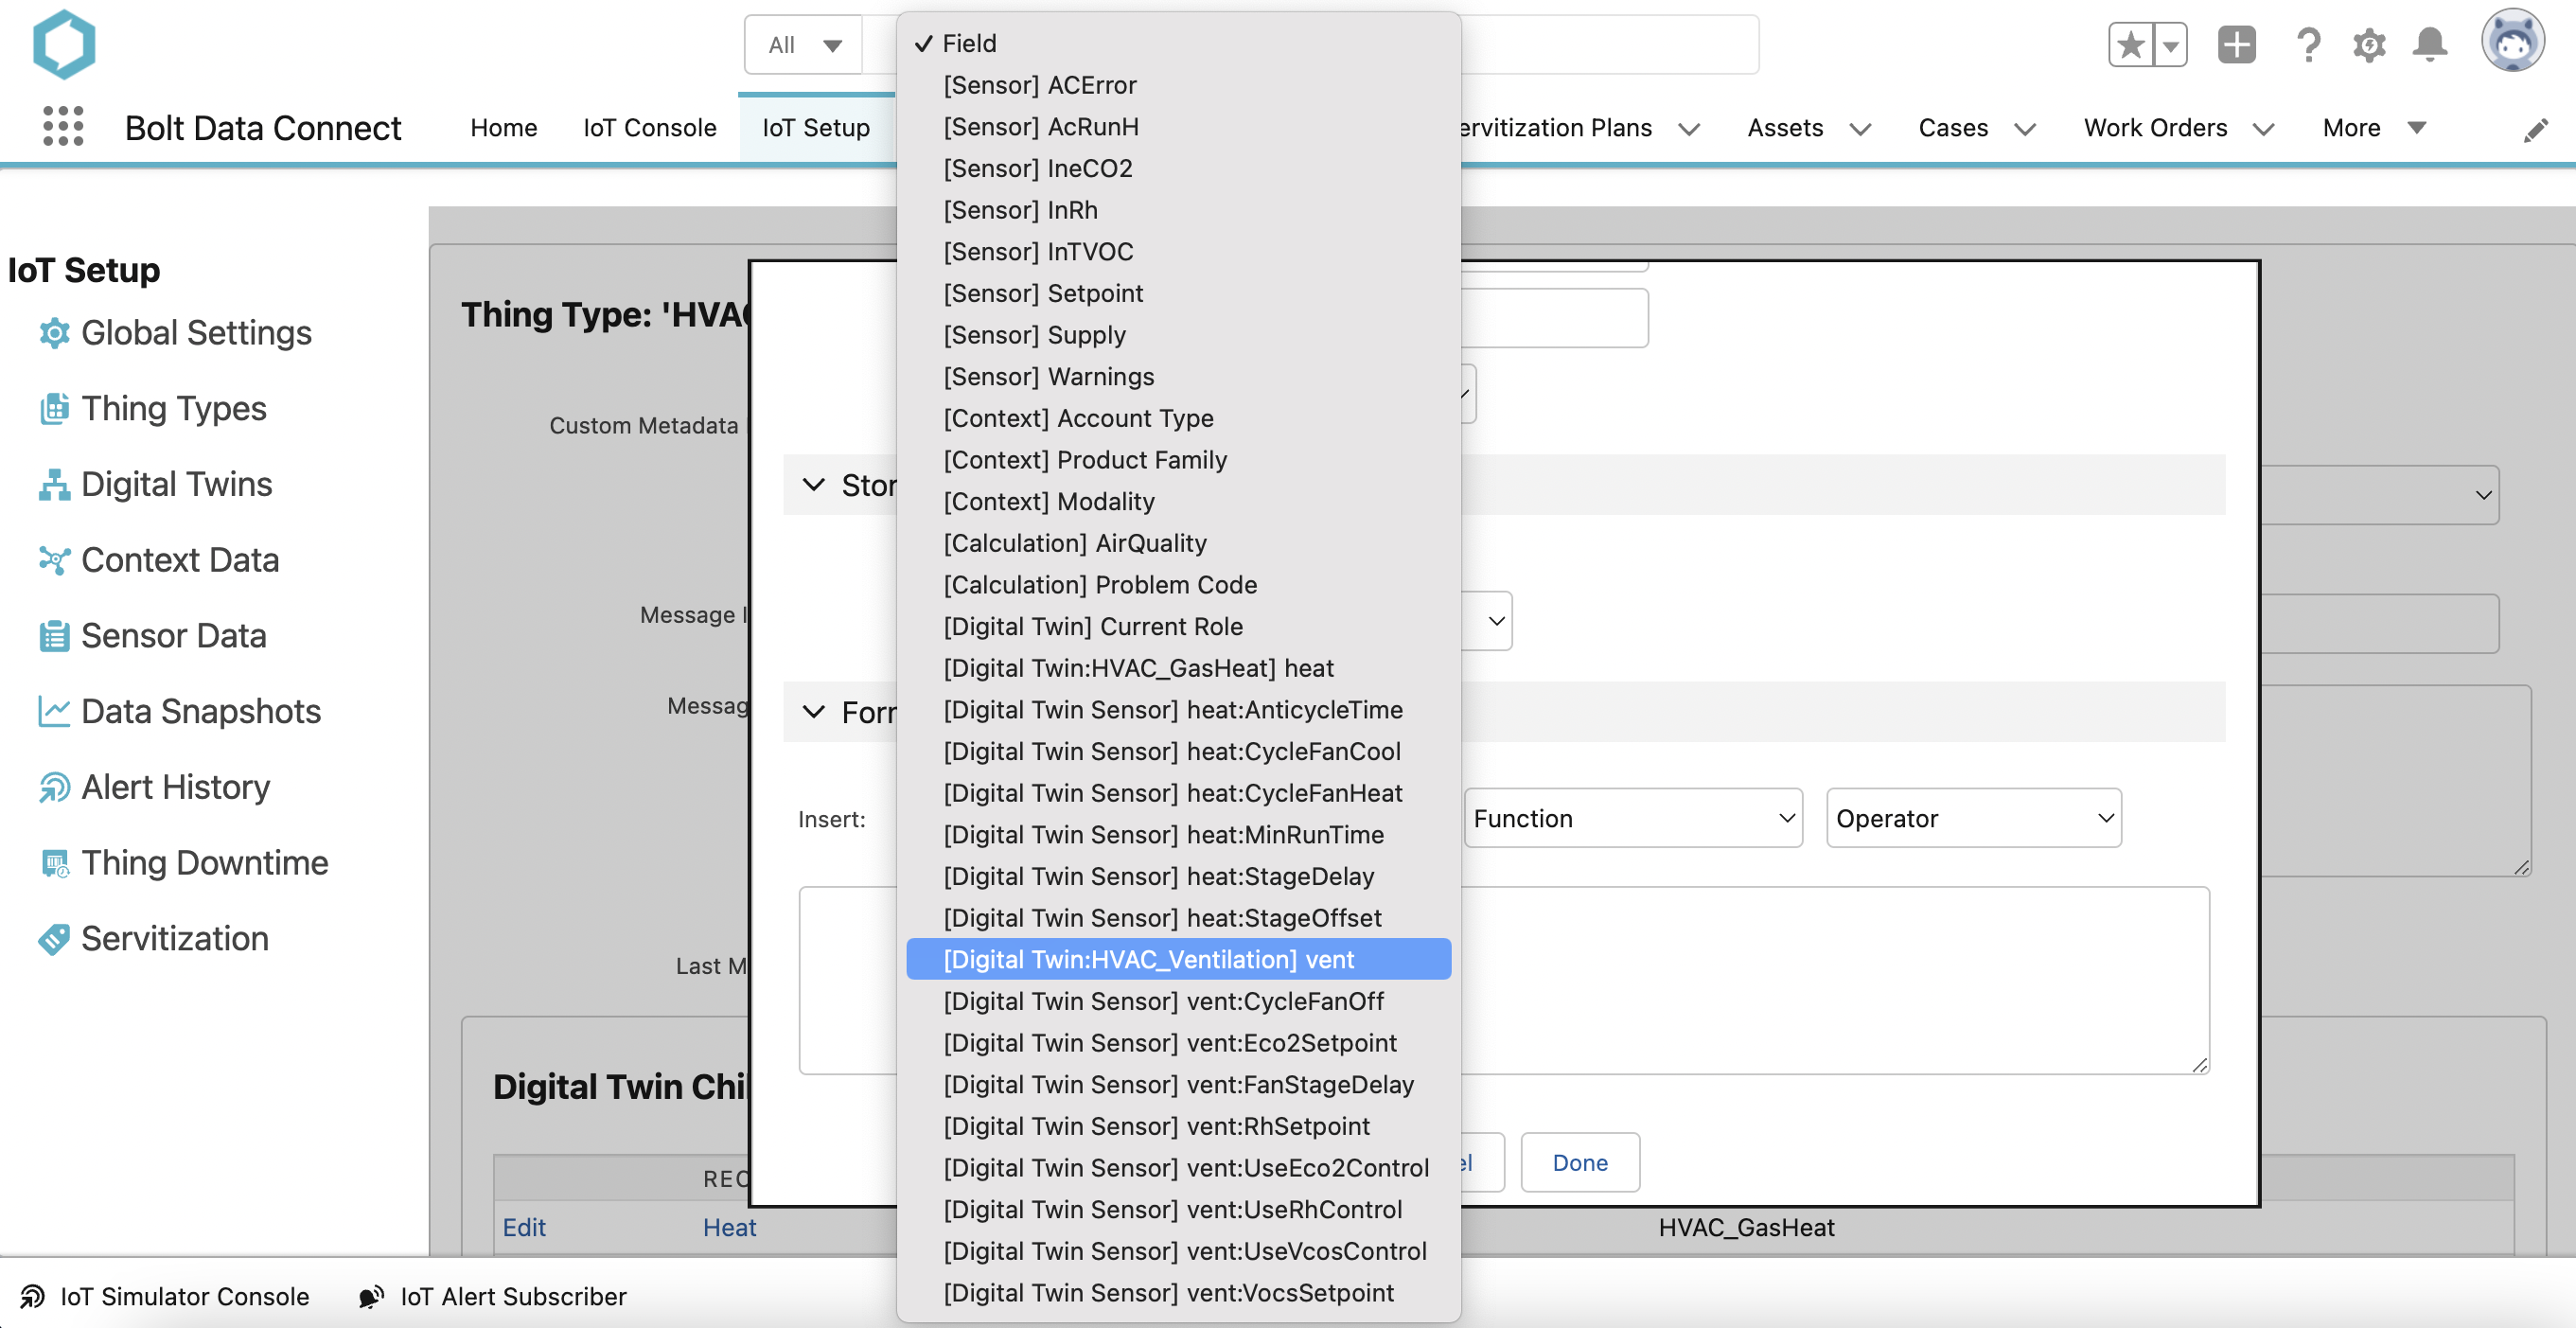Click the Bolt Data Connect hexagon logo
The height and width of the screenshot is (1328, 2576).
coord(64,44)
